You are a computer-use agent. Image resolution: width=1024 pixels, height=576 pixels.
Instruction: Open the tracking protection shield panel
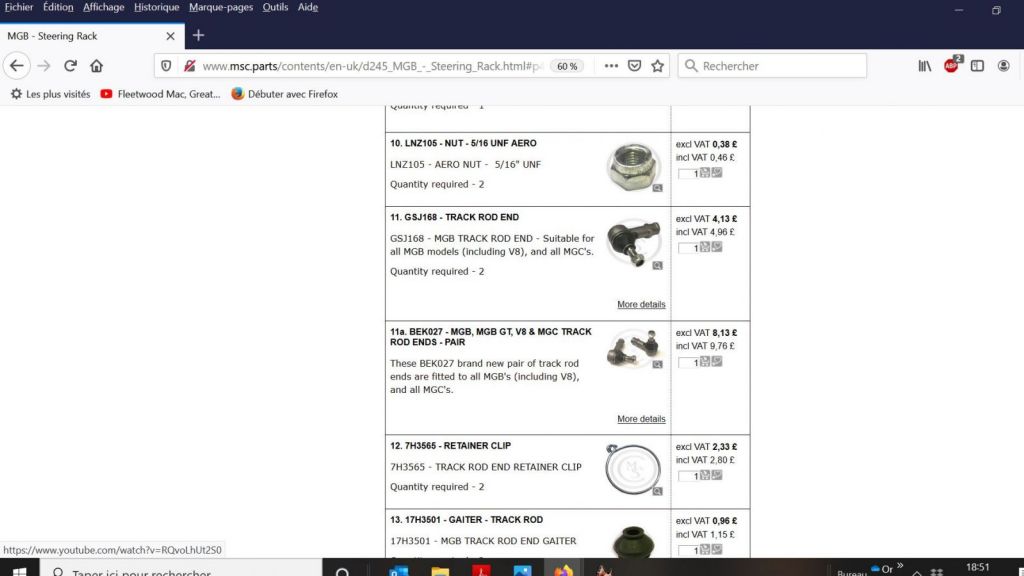[166, 66]
